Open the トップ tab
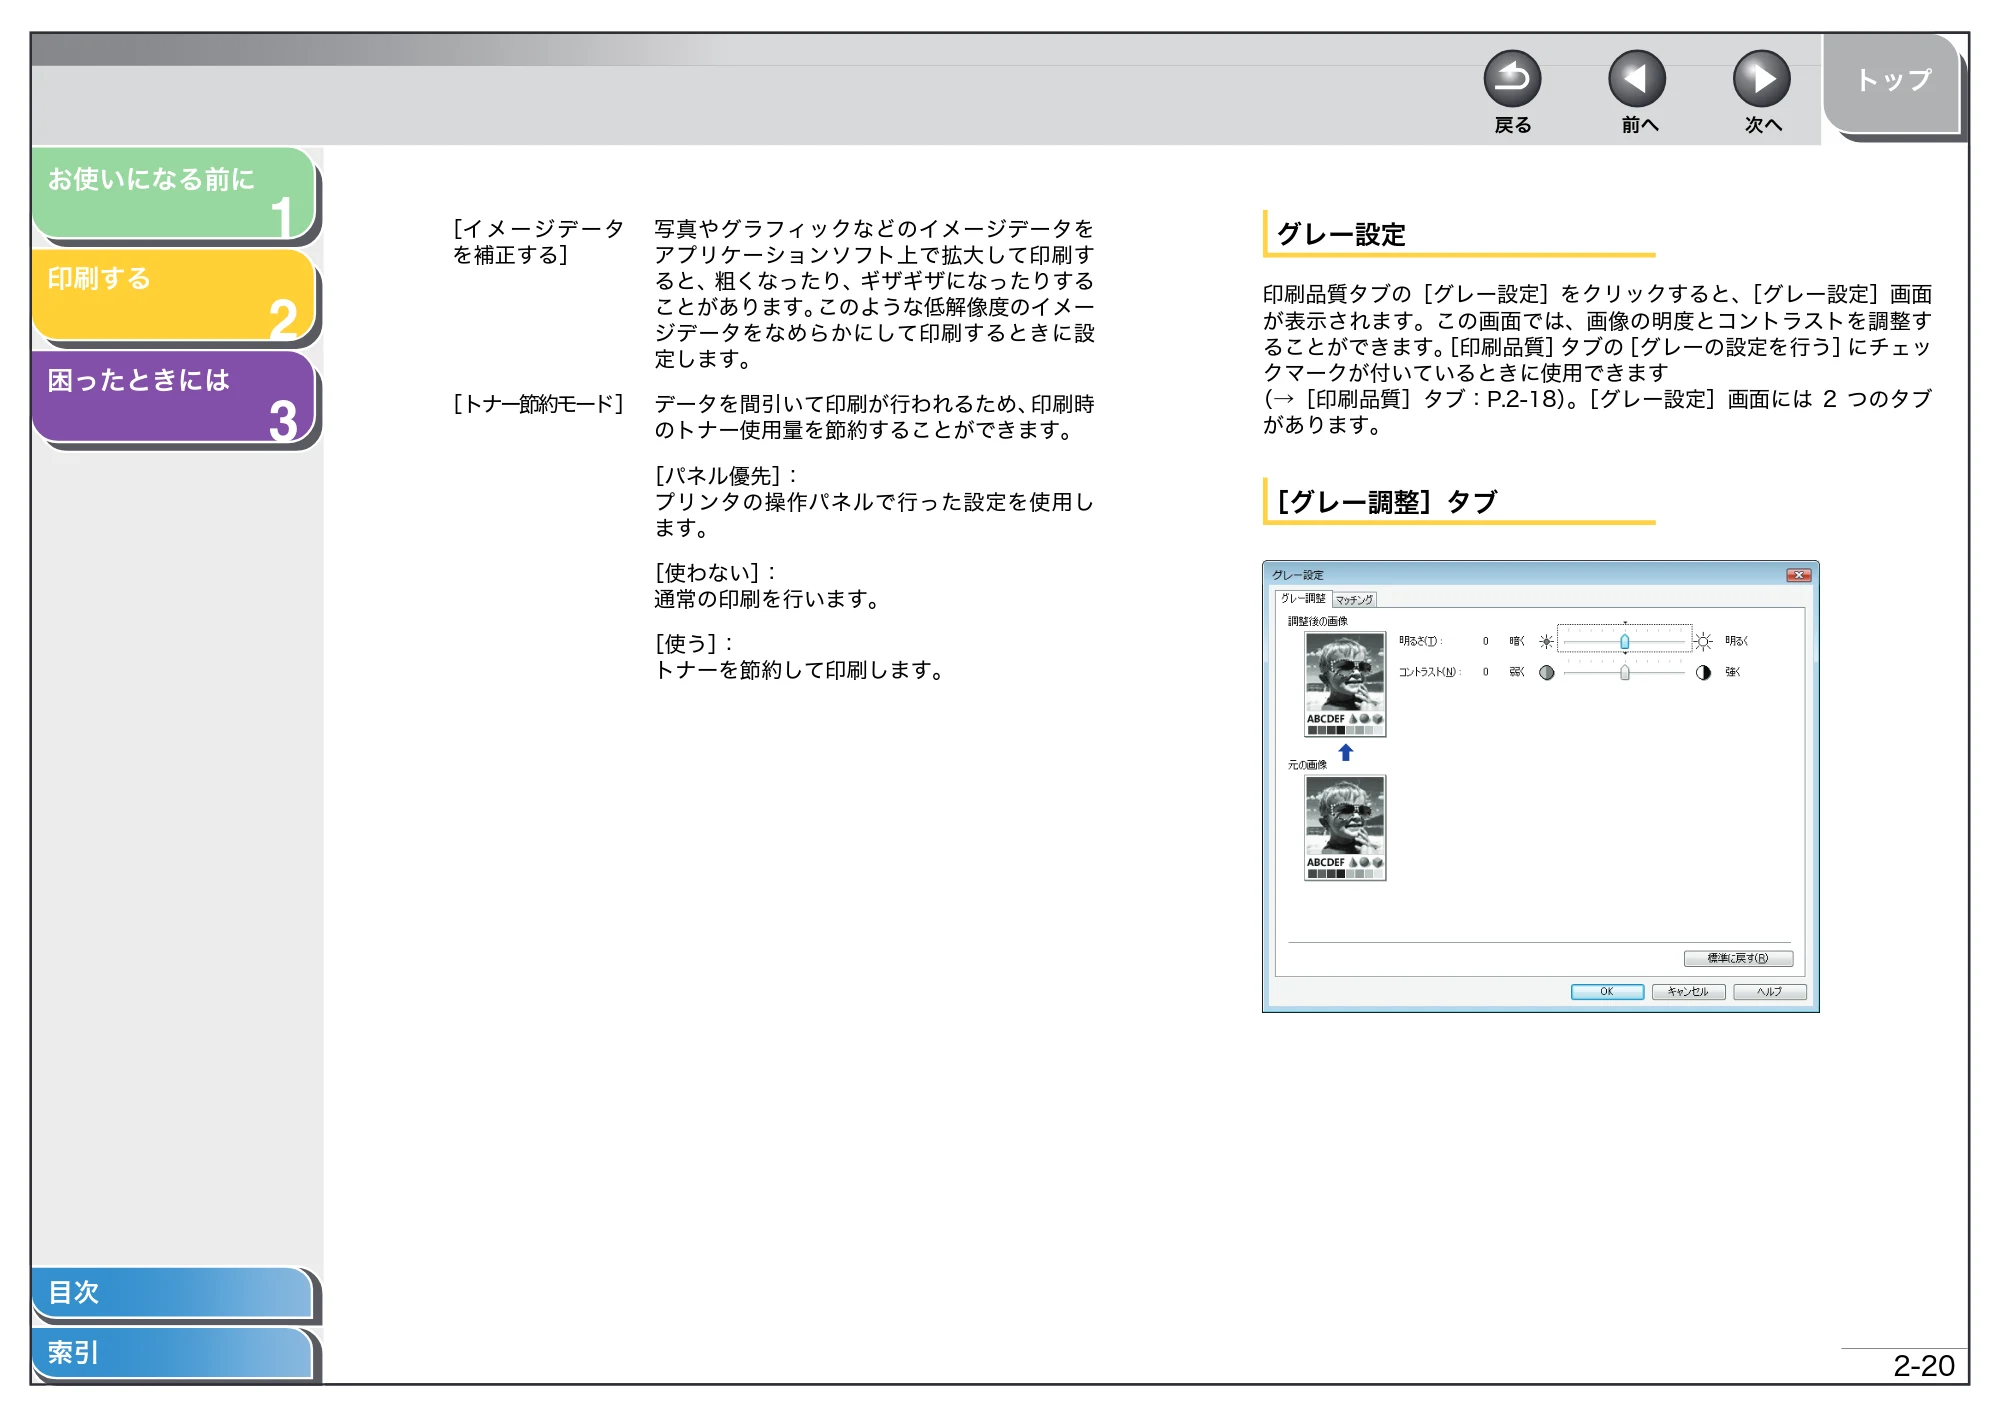This screenshot has width=2000, height=1414. point(1891,83)
